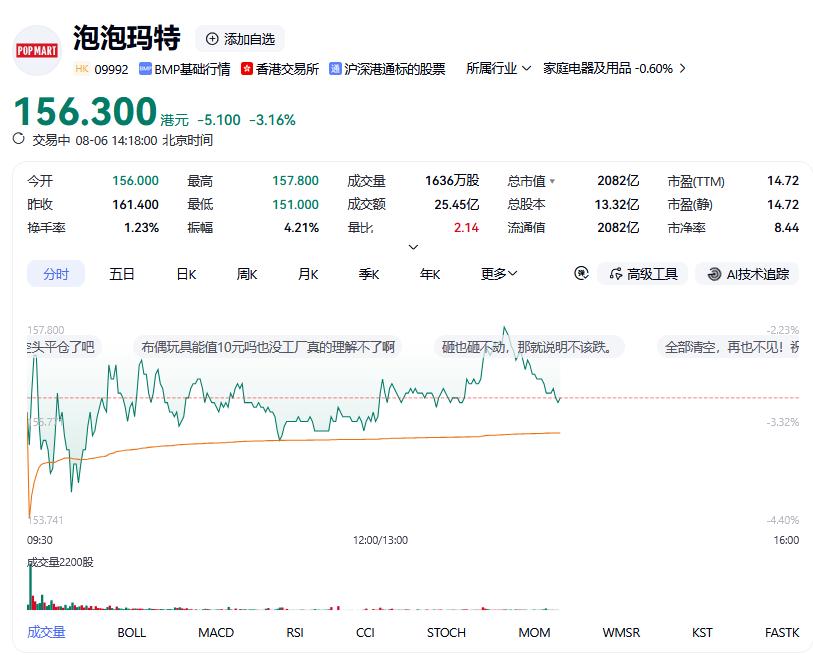The width and height of the screenshot is (813, 655).
Task: Click the 今开 value 156.000
Action: (135, 180)
